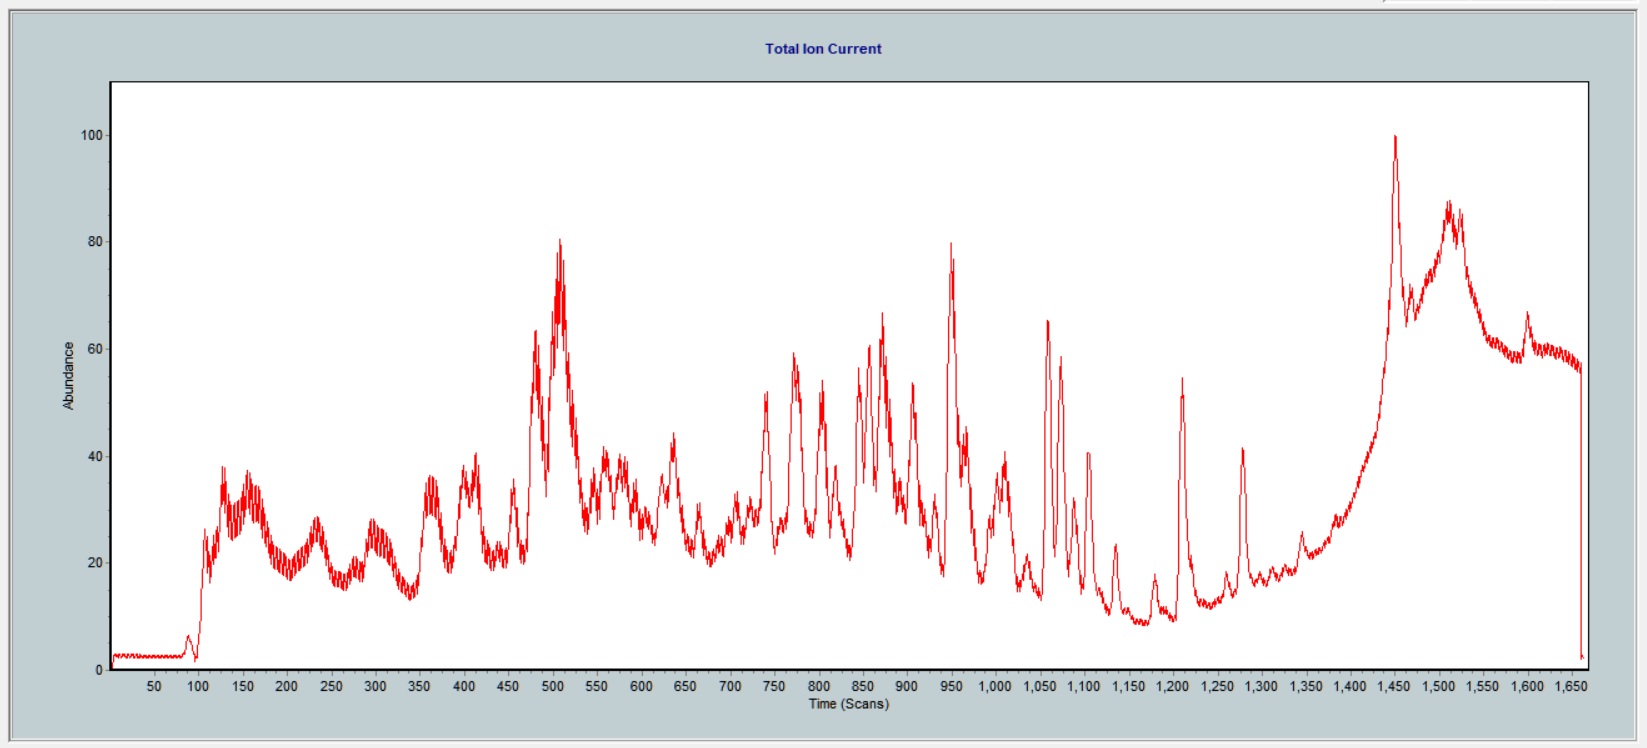
Task: Select the peak near scan 775
Action: pos(794,355)
